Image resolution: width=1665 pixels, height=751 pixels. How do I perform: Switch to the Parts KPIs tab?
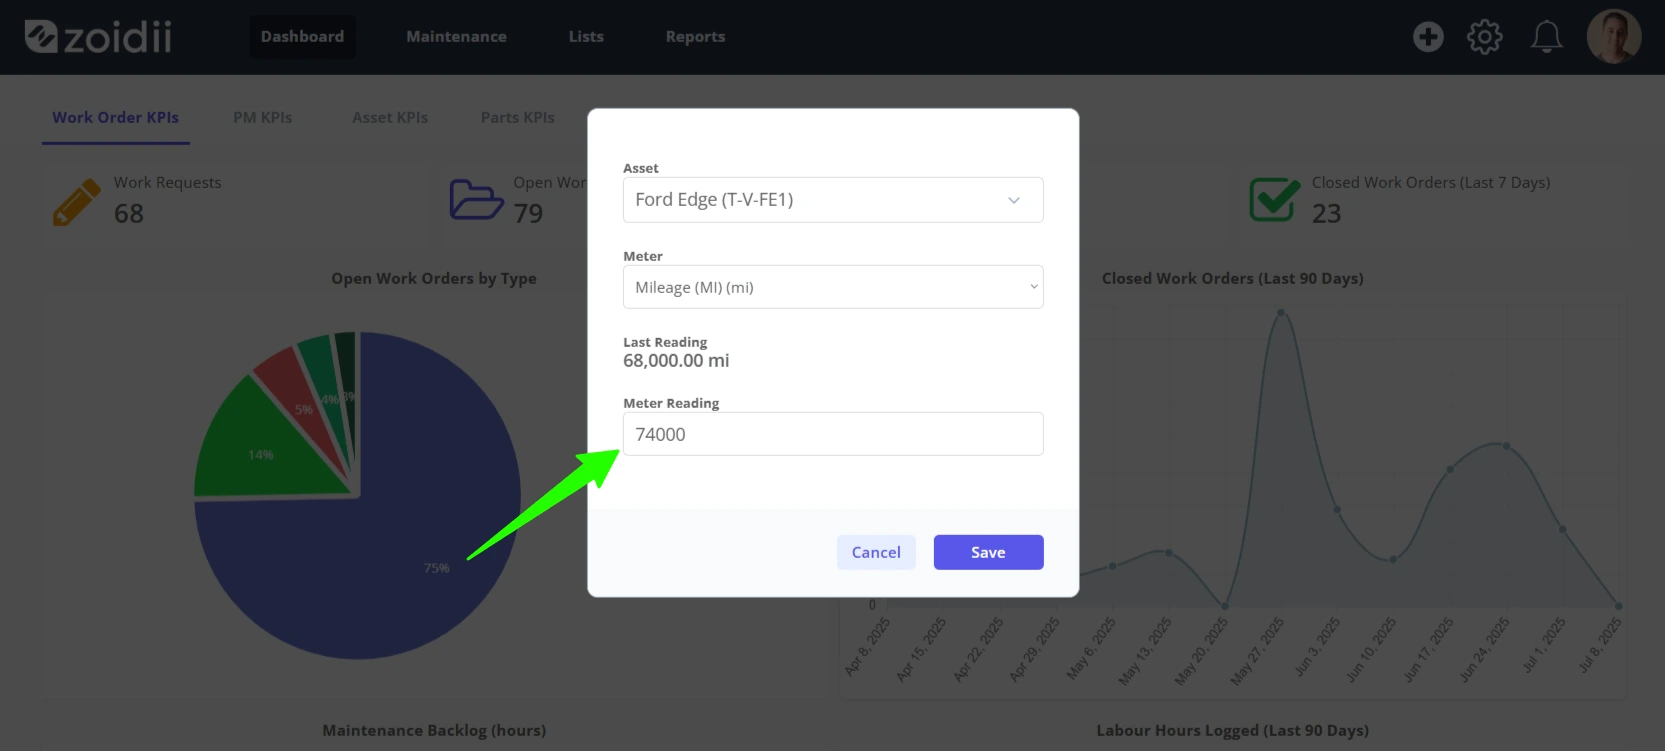point(517,118)
